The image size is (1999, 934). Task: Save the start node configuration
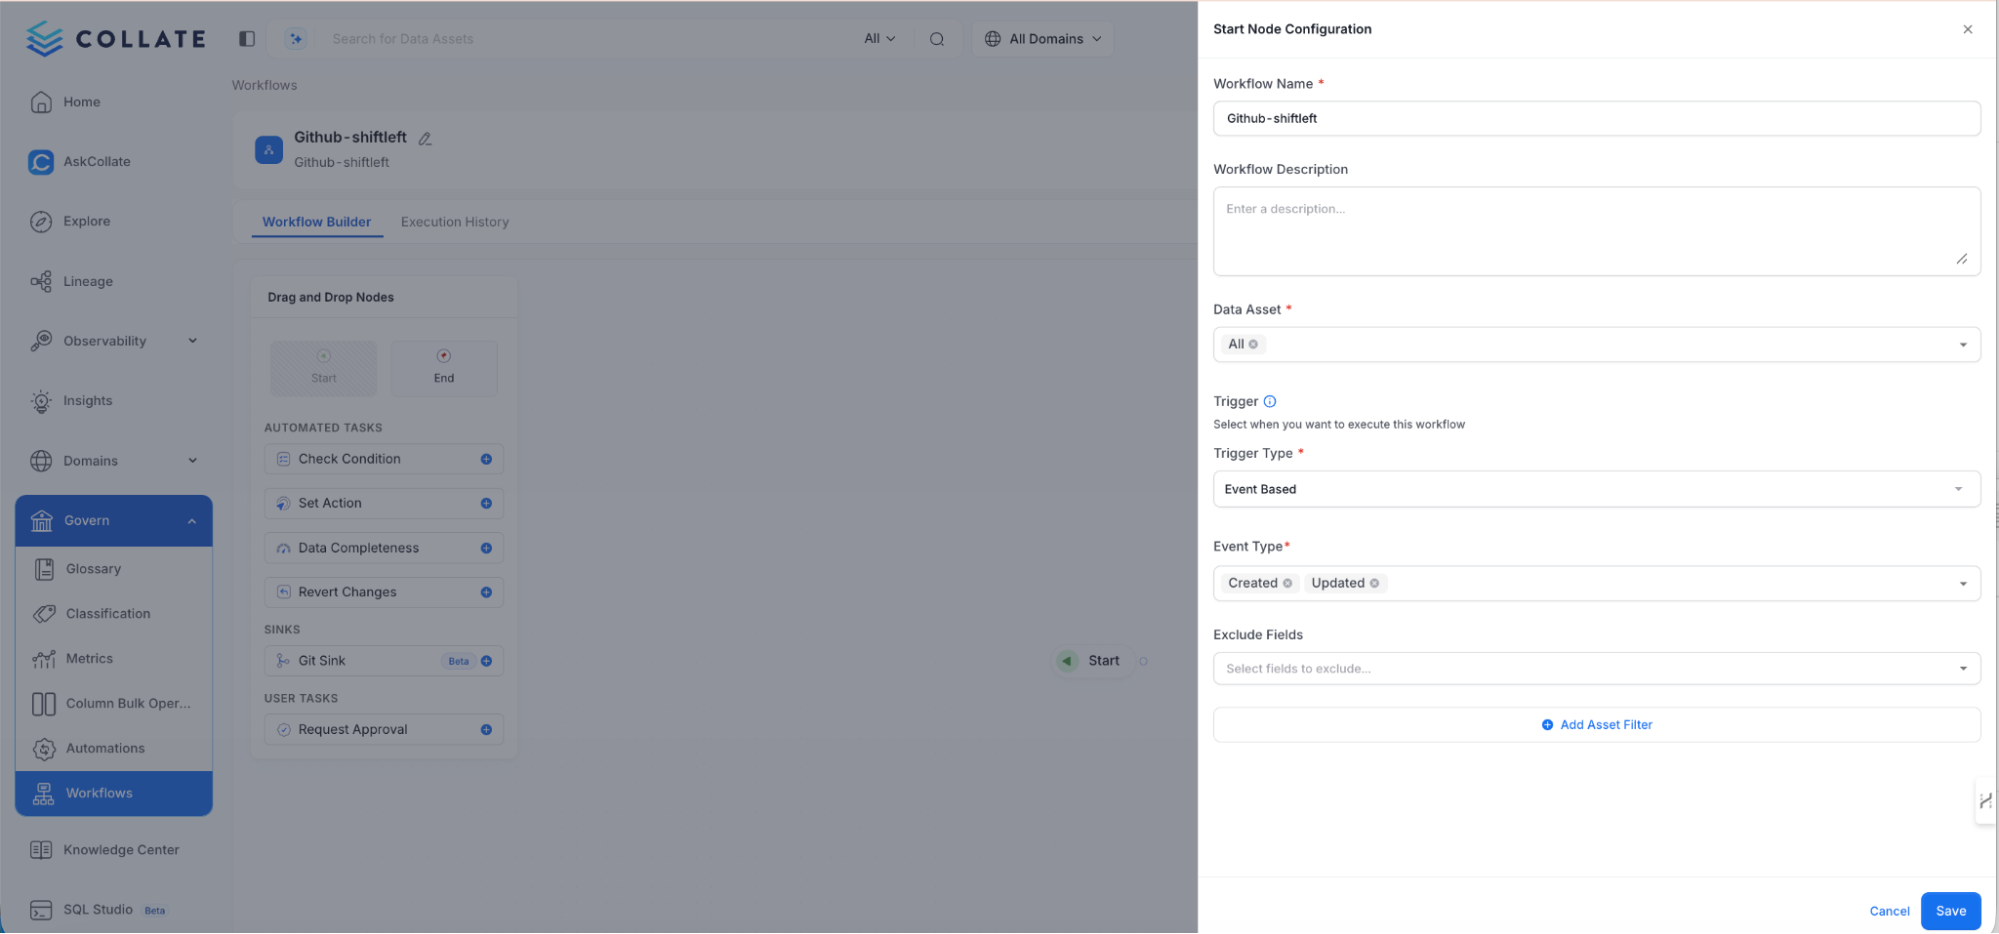[1949, 910]
